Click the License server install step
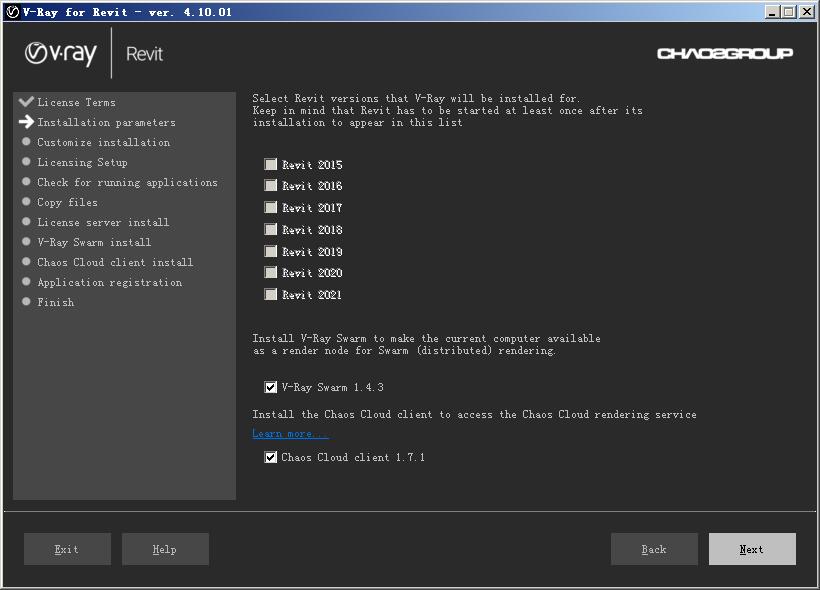Image resolution: width=820 pixels, height=590 pixels. point(103,222)
